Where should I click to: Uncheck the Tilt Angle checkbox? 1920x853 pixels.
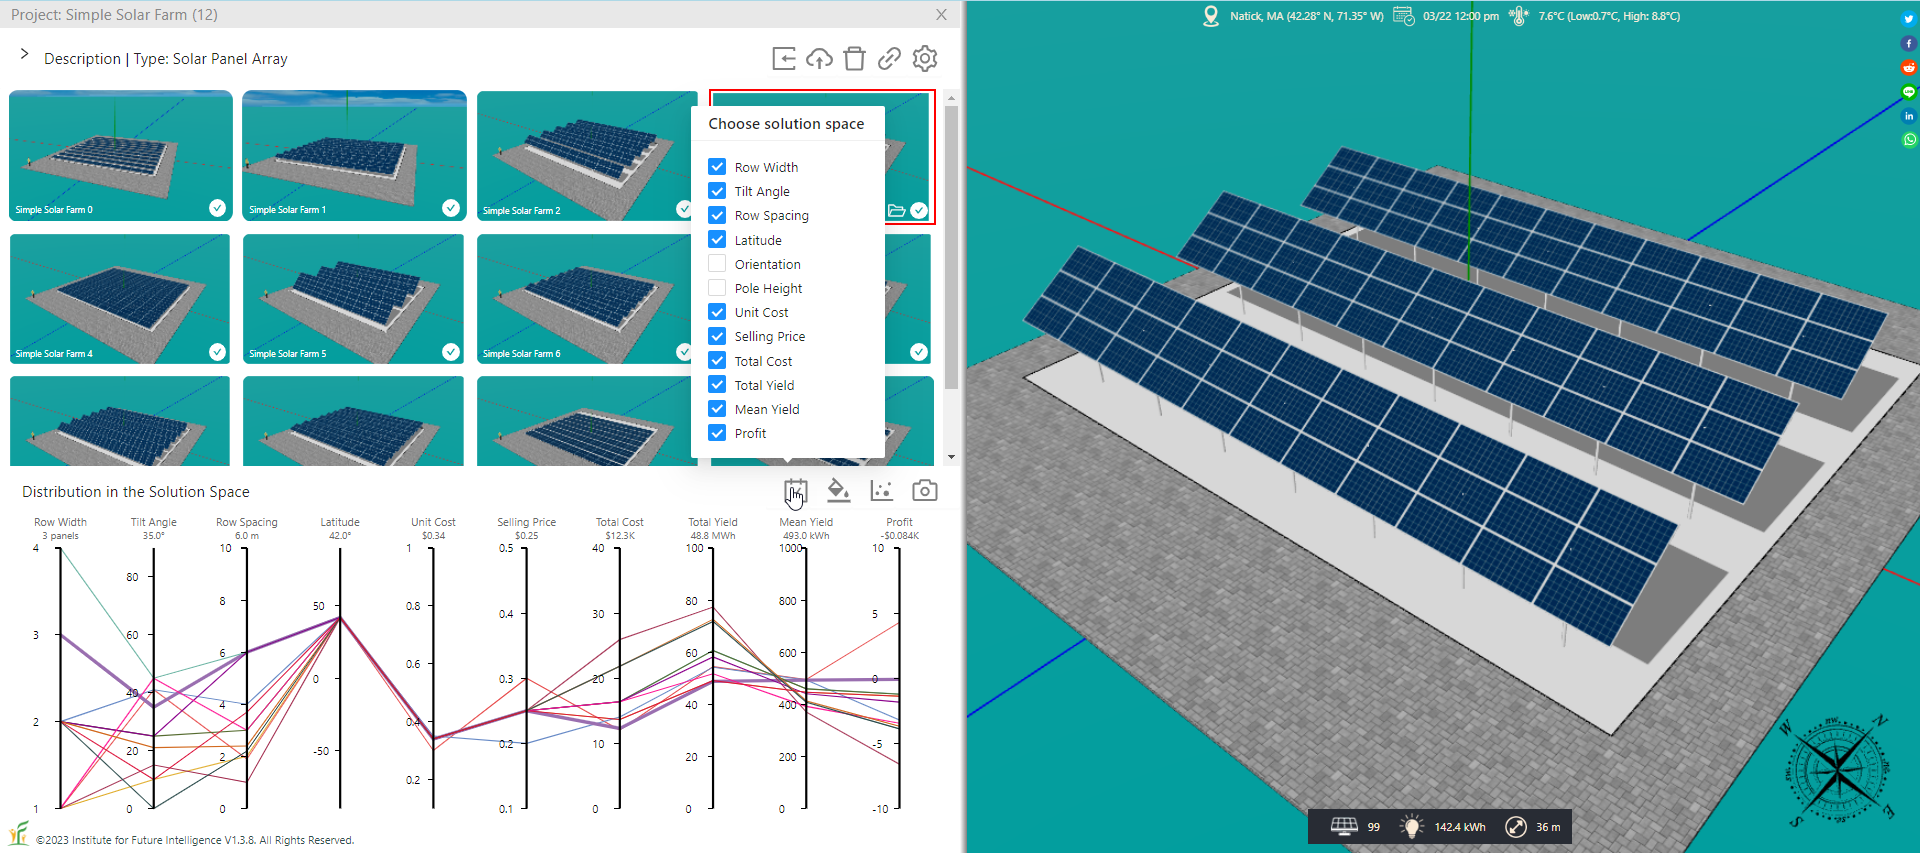717,191
